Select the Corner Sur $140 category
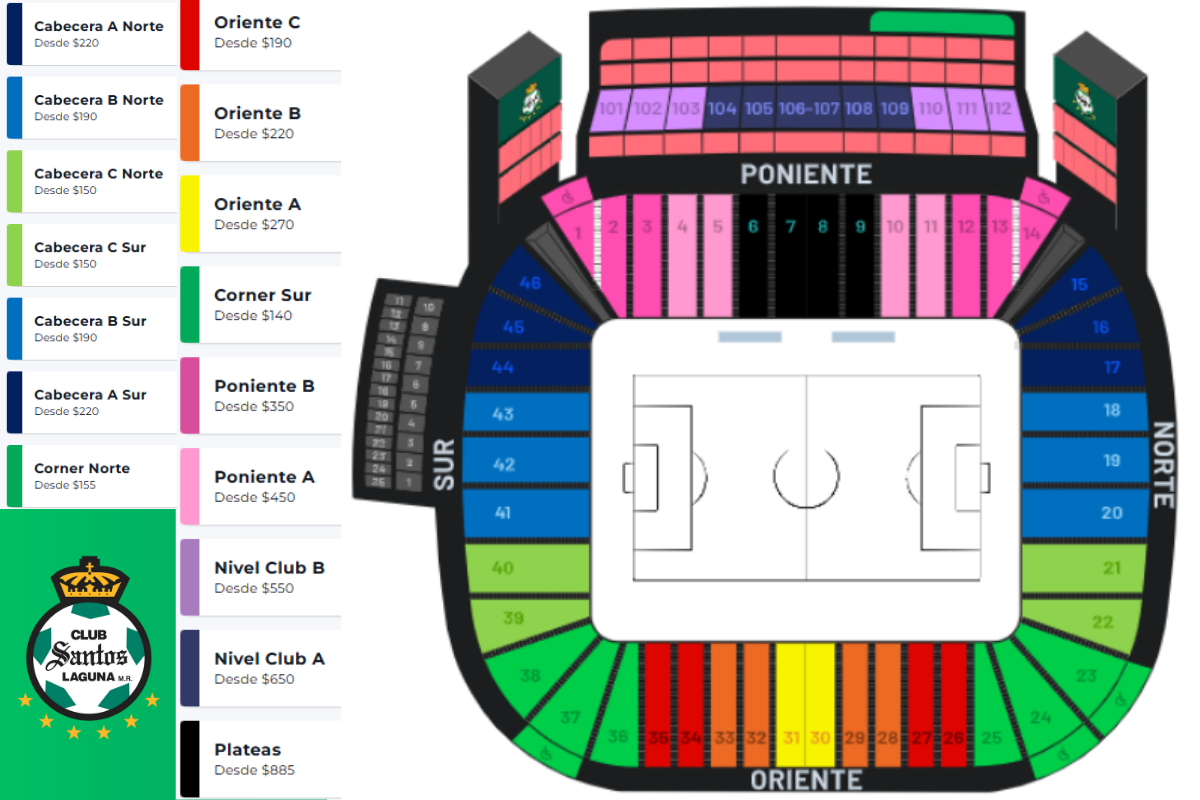Screen dimensions: 1200x800 [262, 304]
